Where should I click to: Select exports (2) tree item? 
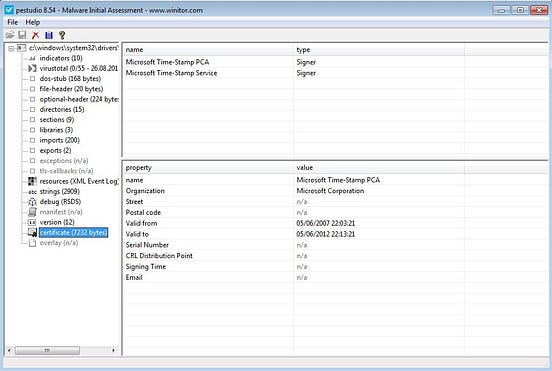[55, 150]
